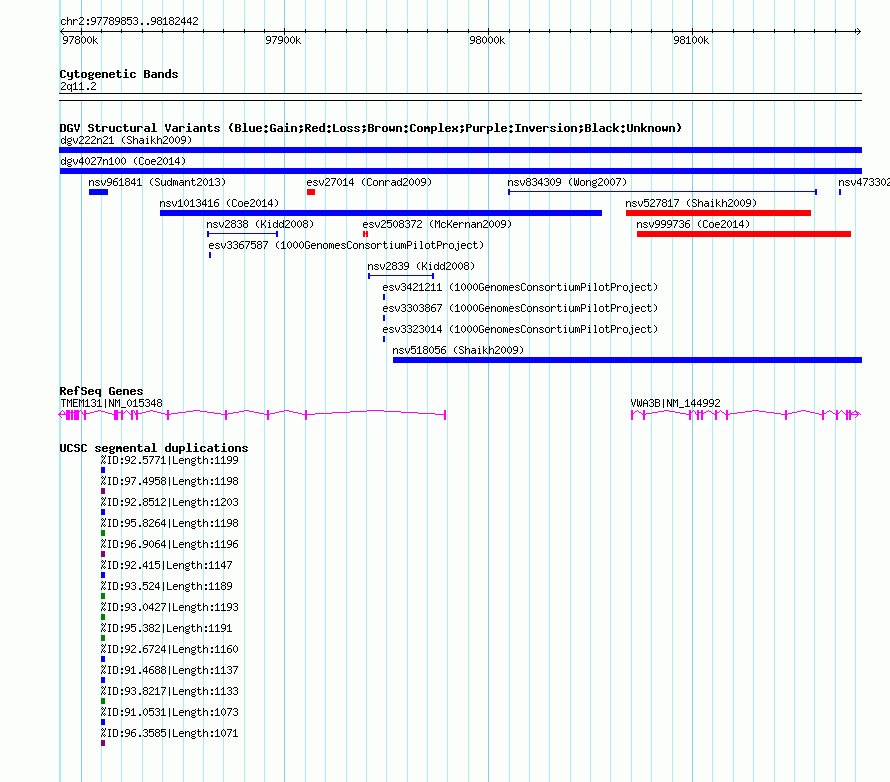
Task: Select duplication %ID:92.5771|Length:1199
Action: [x=170, y=460]
